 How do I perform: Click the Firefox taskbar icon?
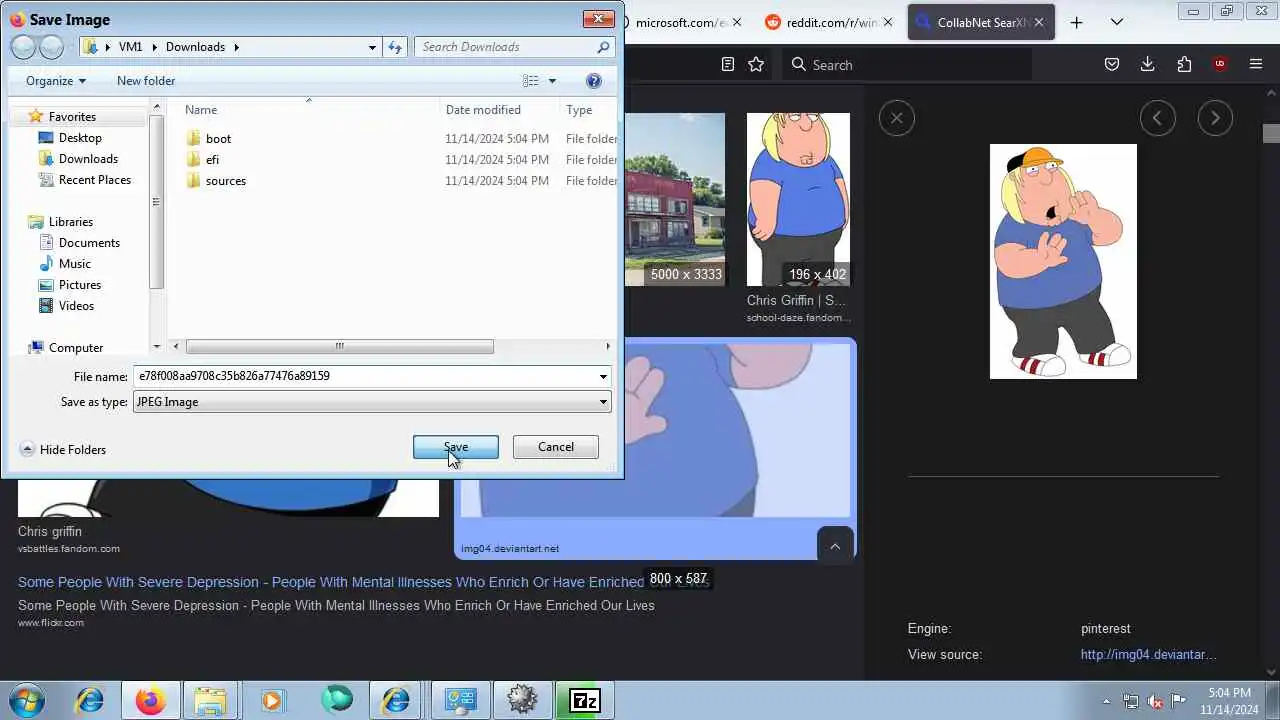point(151,700)
